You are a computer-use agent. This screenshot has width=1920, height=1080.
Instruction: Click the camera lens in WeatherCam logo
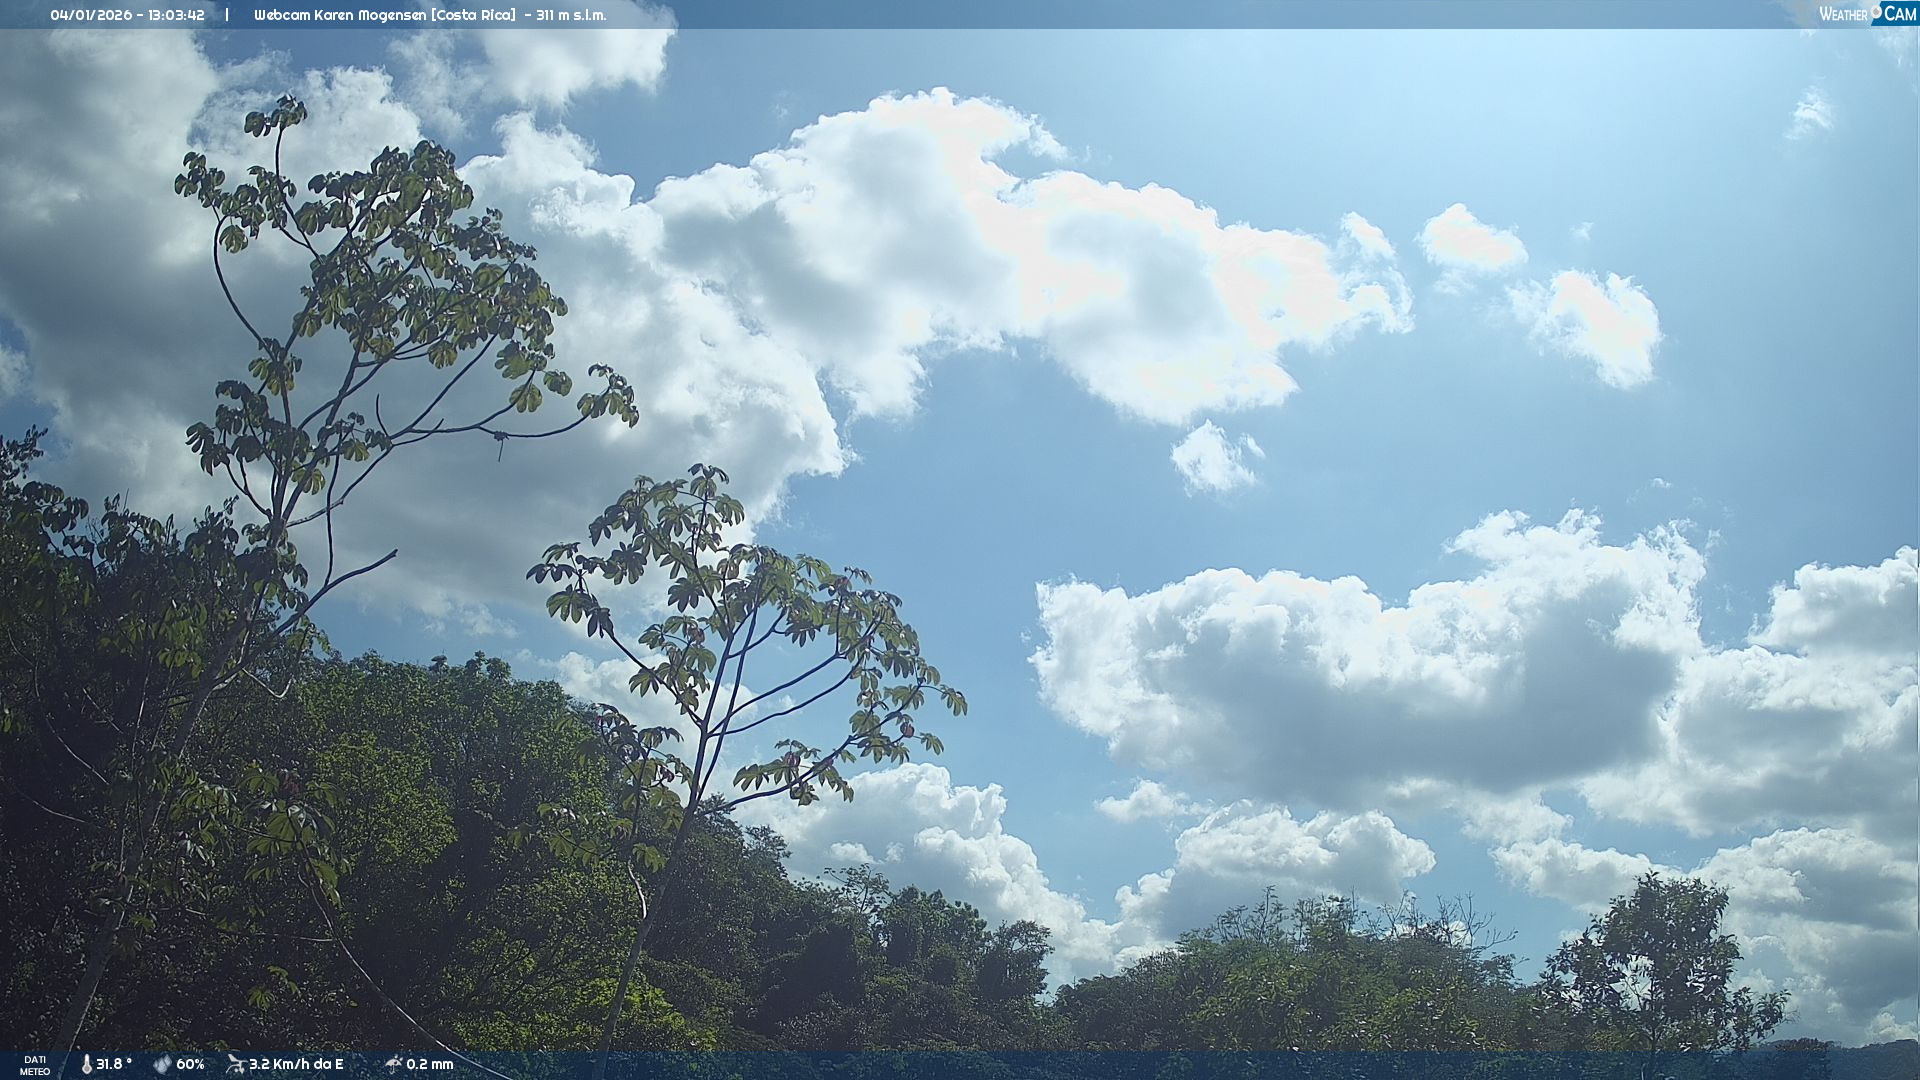pos(1876,11)
